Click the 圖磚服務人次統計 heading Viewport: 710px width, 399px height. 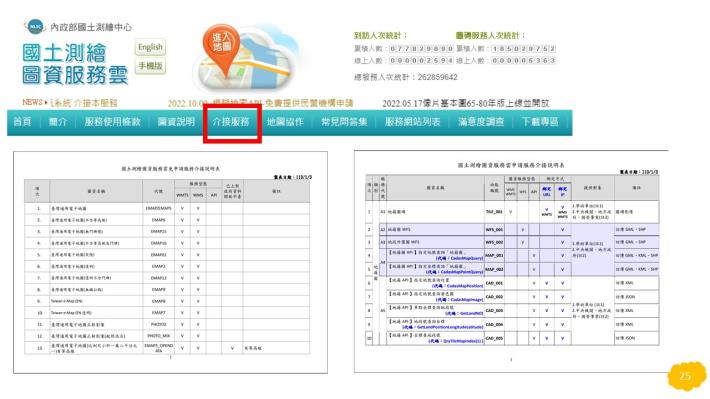pyautogui.click(x=490, y=35)
